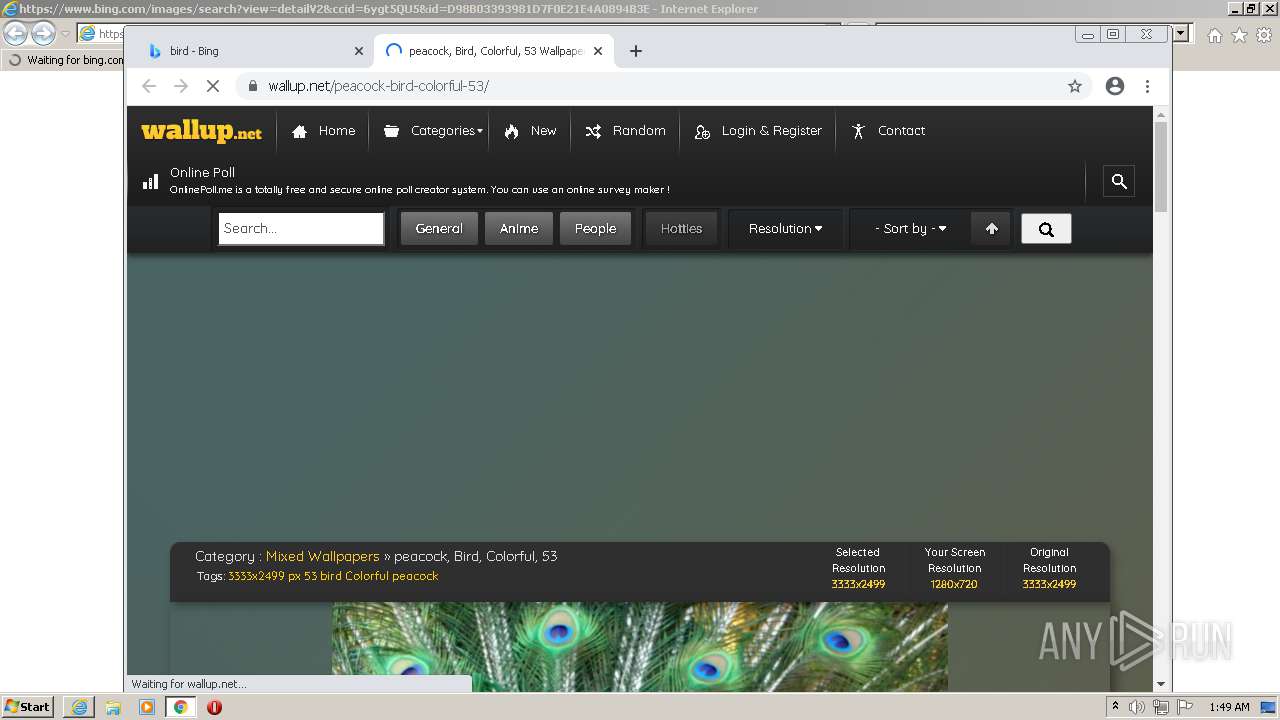Click the flame icon beside New

[512, 131]
